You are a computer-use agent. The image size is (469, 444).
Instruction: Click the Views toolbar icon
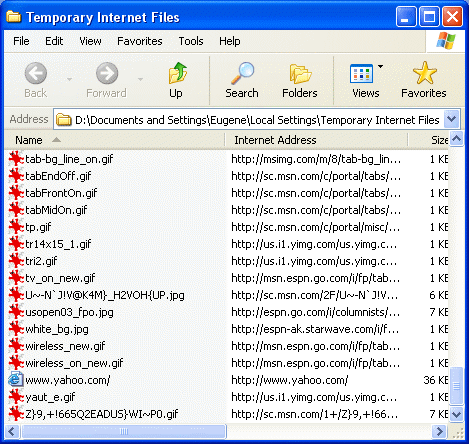coord(361,73)
